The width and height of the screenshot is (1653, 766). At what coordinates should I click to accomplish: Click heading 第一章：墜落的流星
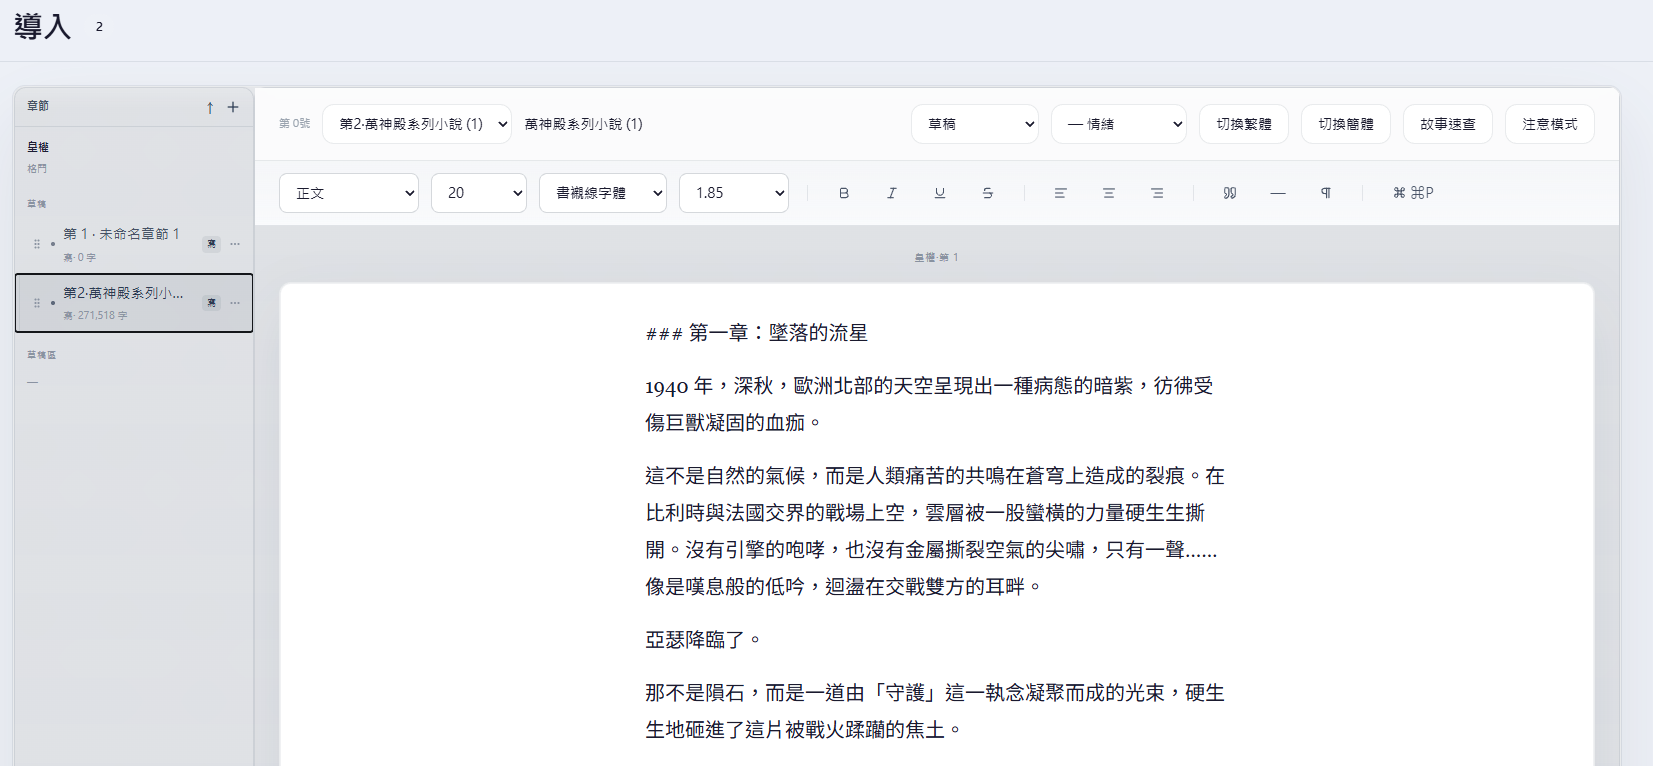click(x=757, y=333)
